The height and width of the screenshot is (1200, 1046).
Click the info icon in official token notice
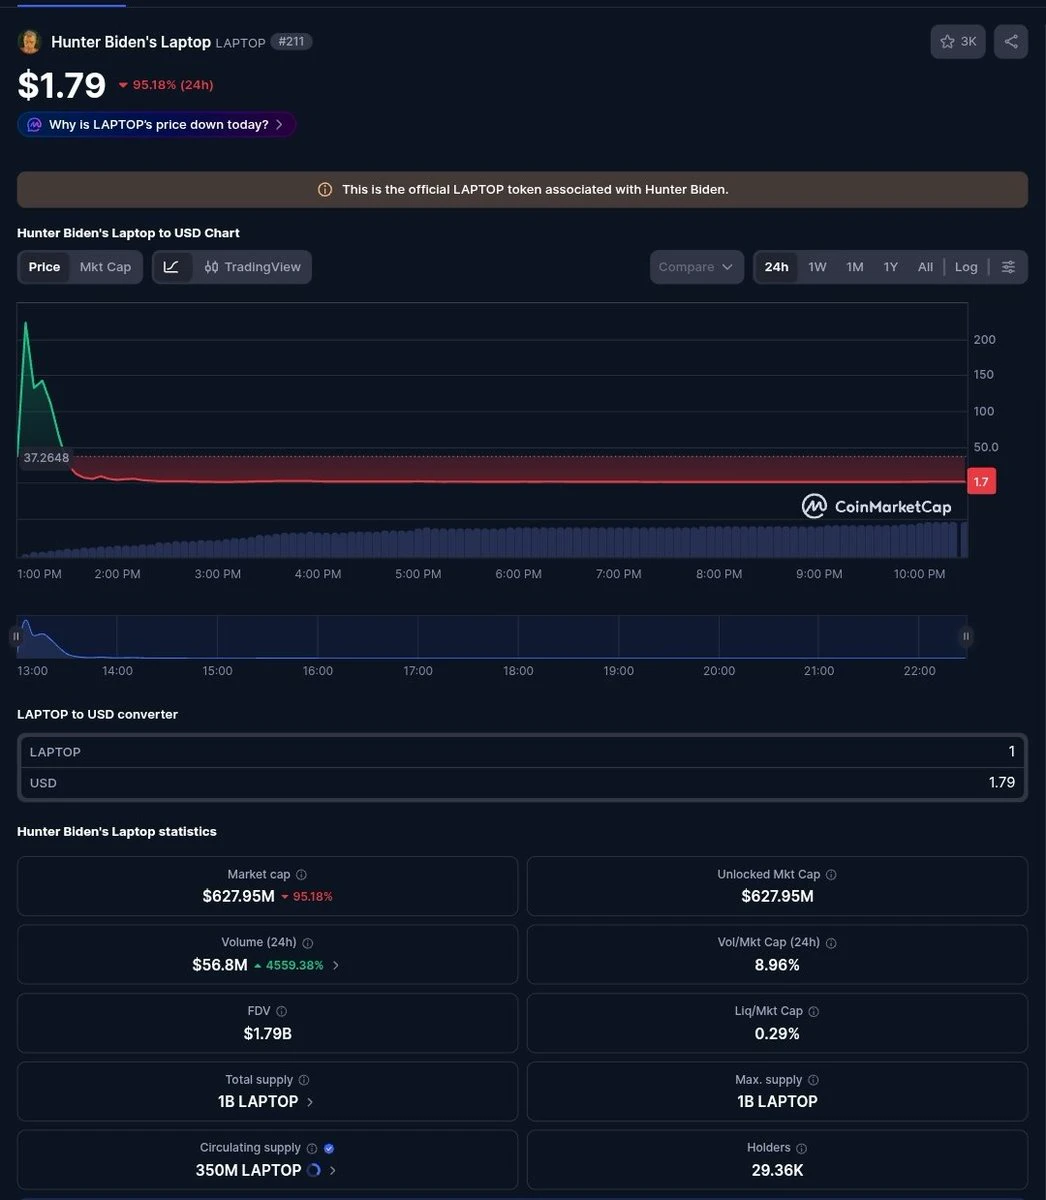point(325,190)
